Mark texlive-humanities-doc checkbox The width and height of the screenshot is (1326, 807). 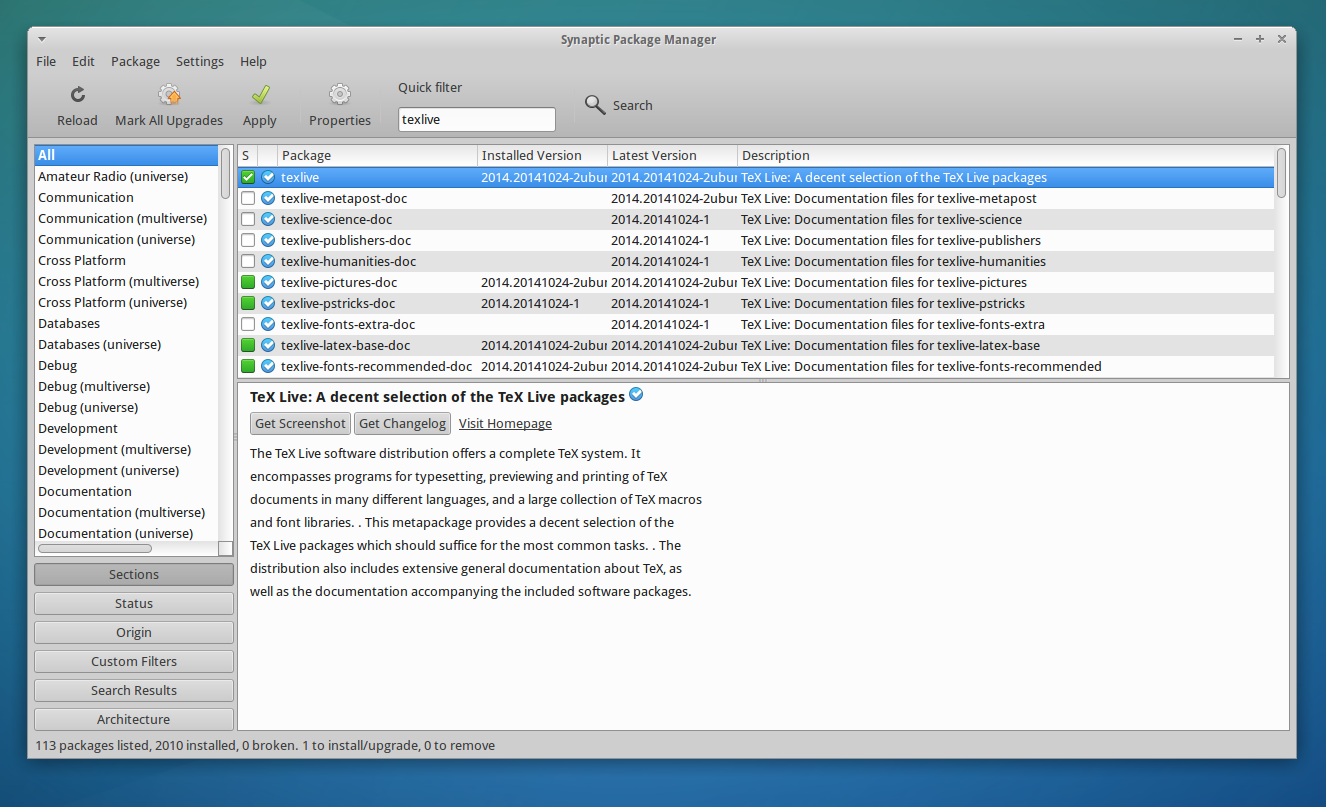pos(248,261)
